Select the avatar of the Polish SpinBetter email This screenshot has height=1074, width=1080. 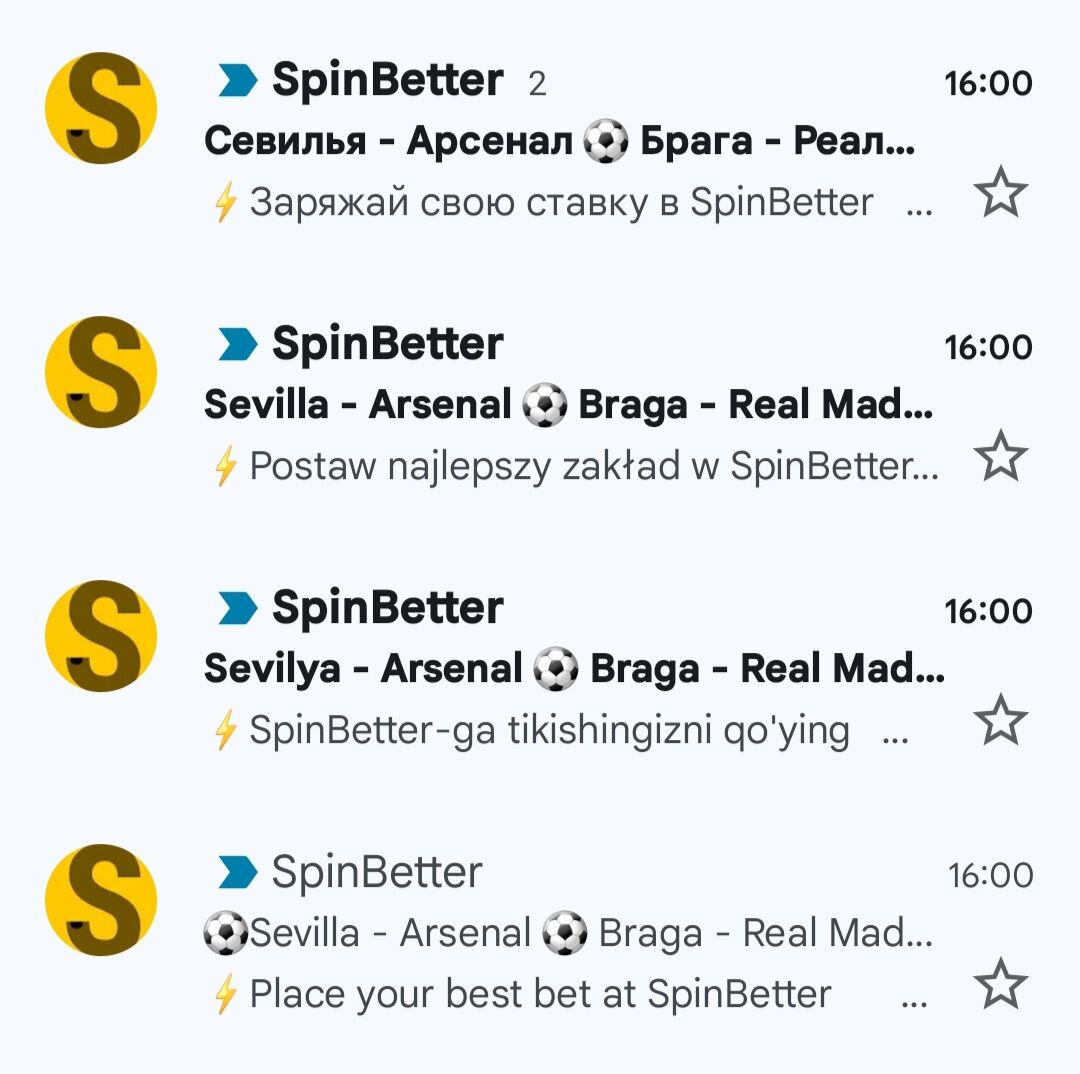point(101,372)
